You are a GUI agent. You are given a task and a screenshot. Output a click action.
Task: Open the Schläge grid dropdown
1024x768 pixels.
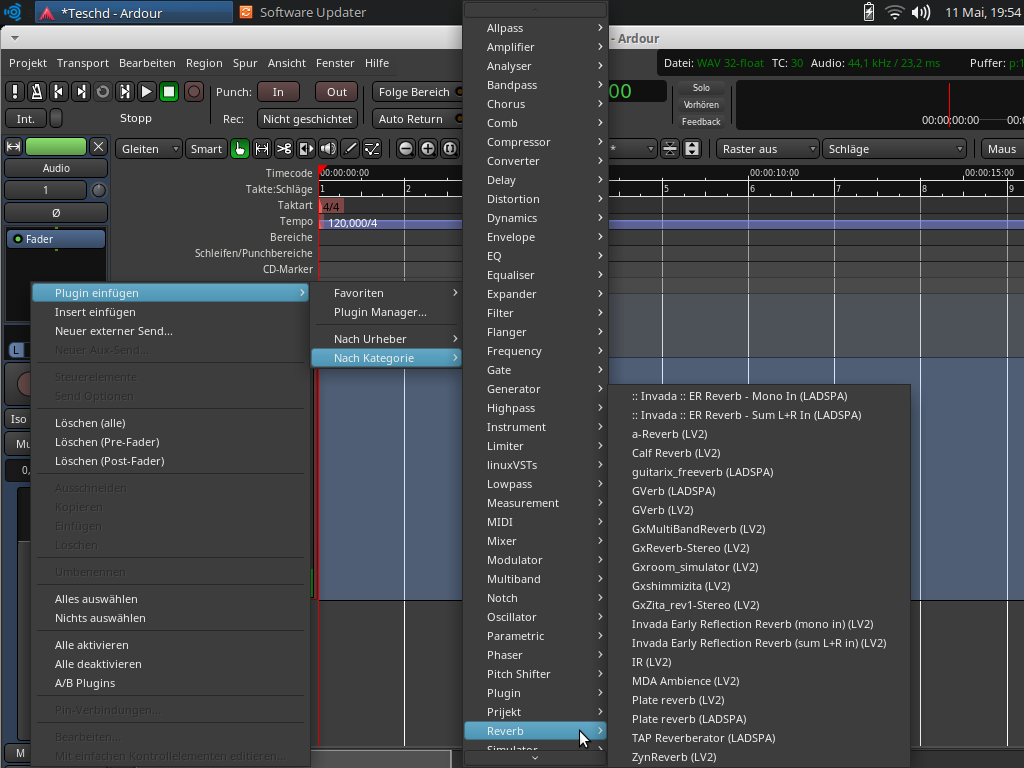(894, 149)
